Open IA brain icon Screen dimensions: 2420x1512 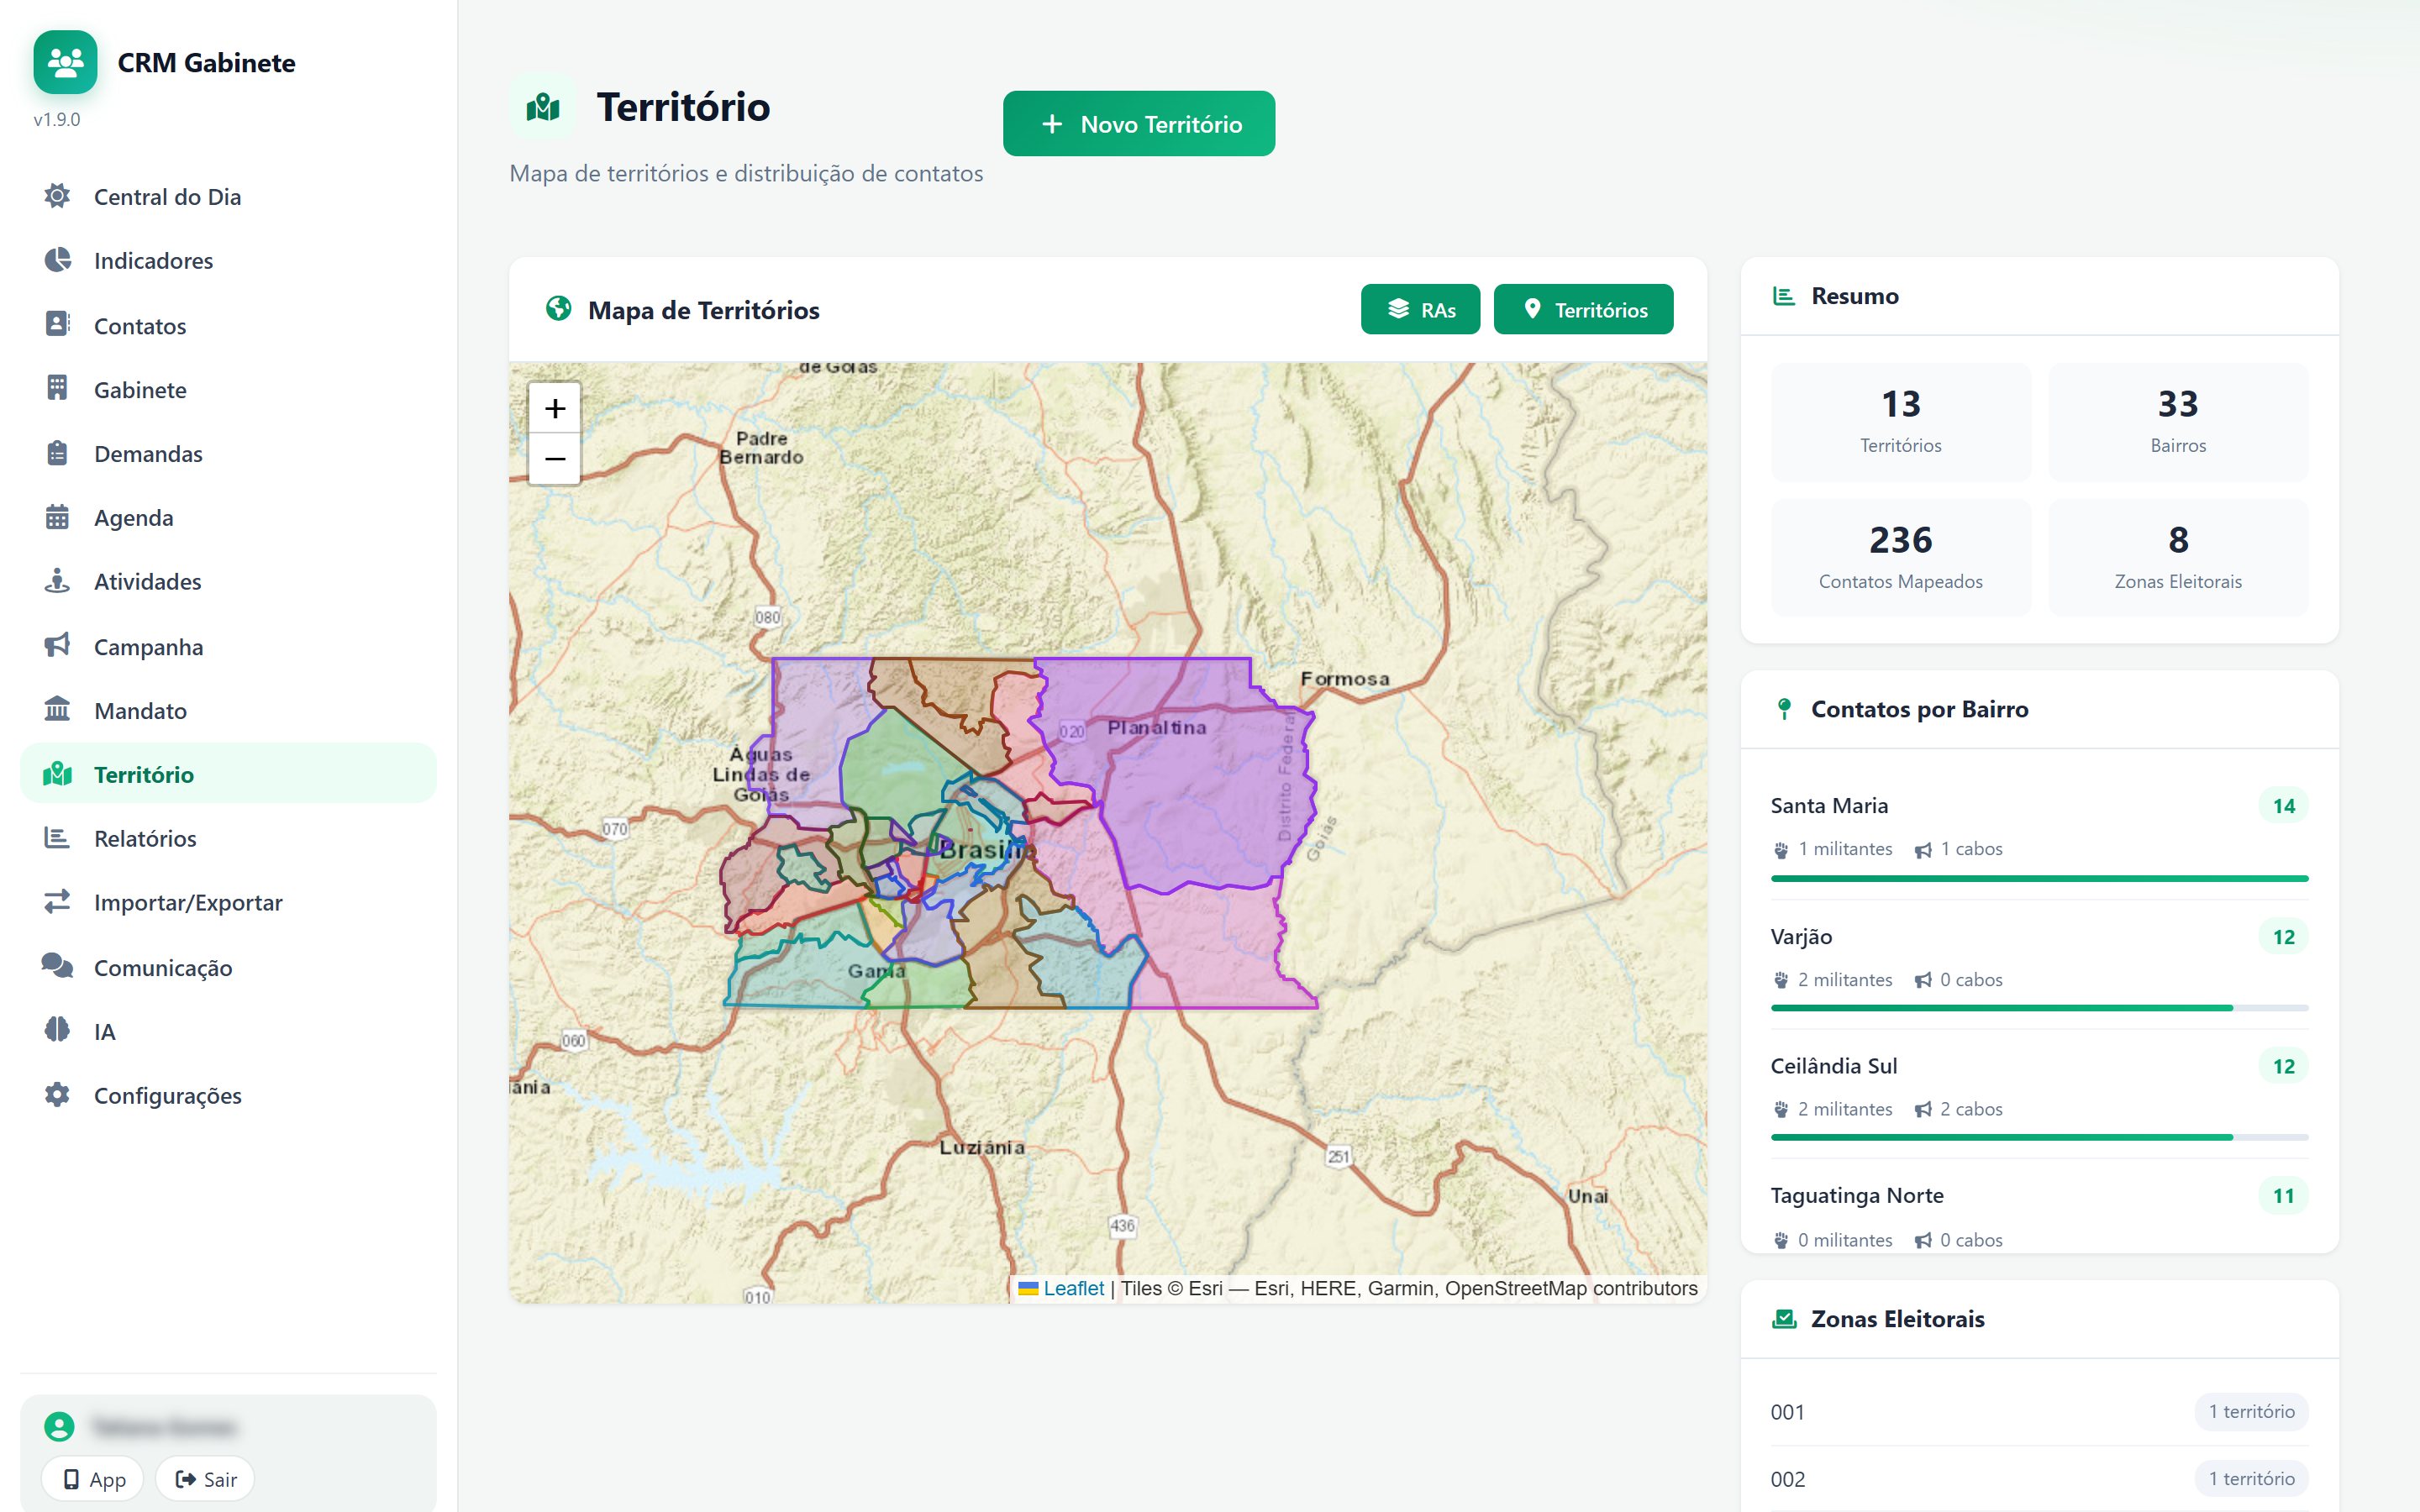coord(57,1030)
